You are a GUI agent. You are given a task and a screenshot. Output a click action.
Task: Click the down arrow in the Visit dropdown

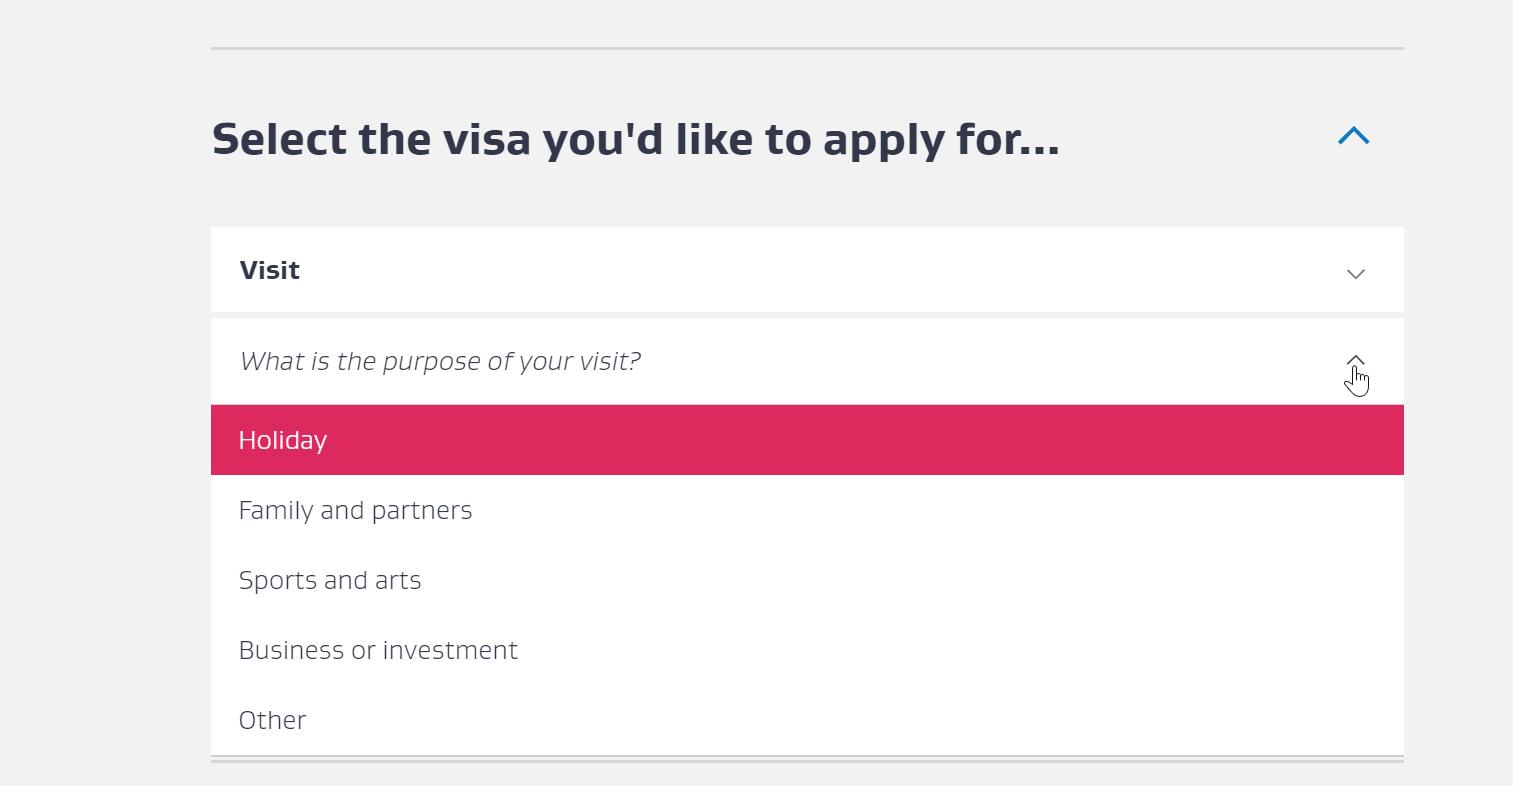pos(1355,273)
